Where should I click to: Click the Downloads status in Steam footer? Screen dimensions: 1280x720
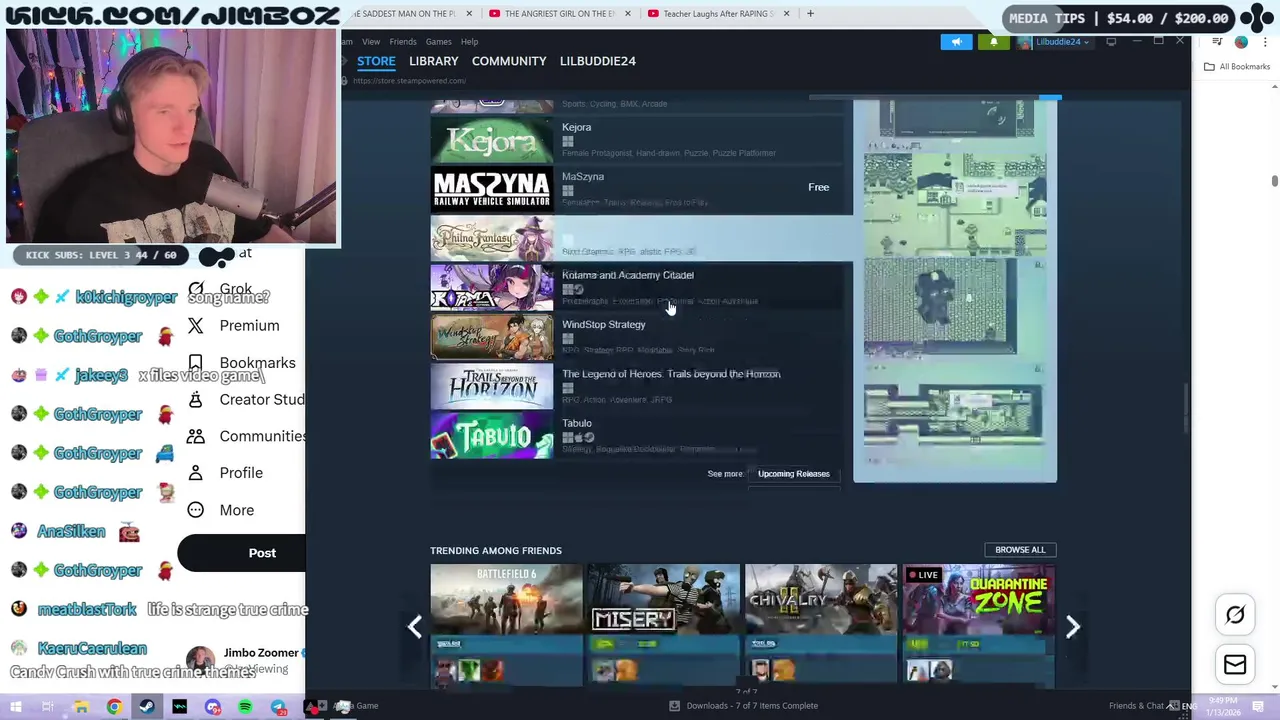(x=743, y=706)
